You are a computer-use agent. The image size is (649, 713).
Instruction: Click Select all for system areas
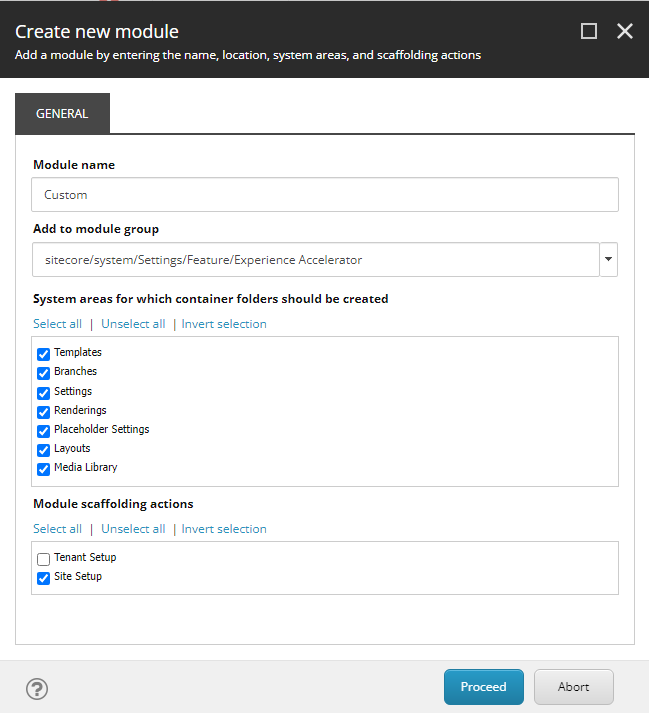click(57, 324)
